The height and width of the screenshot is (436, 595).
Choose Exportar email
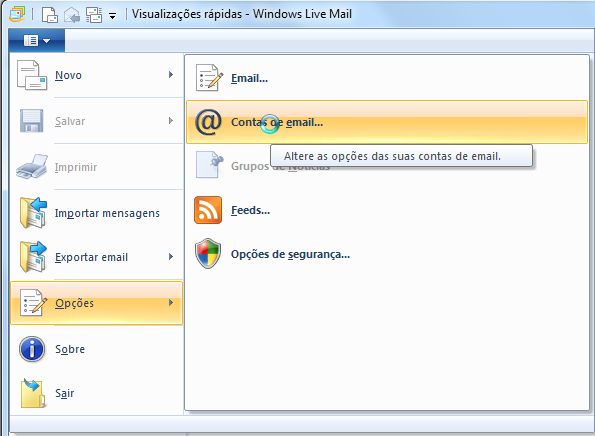(96, 257)
